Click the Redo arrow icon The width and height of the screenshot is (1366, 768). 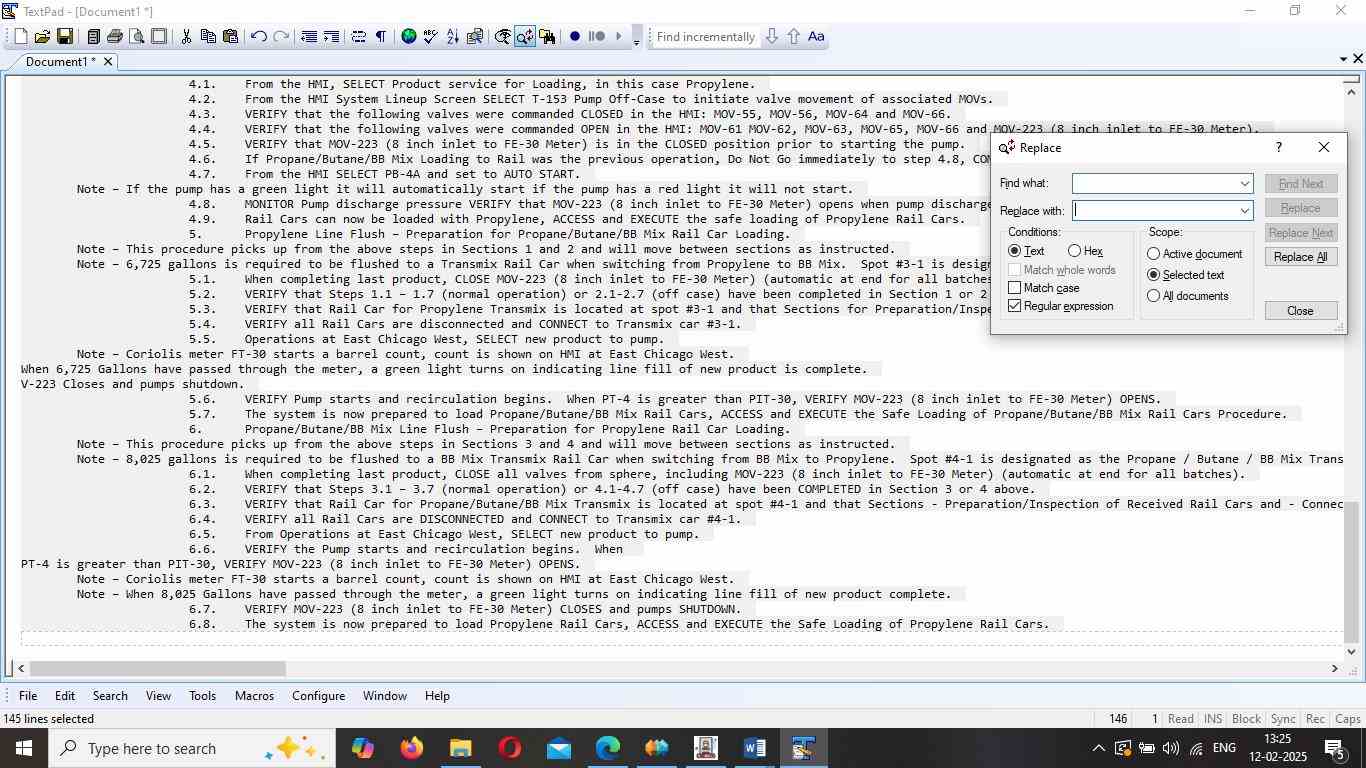[281, 37]
